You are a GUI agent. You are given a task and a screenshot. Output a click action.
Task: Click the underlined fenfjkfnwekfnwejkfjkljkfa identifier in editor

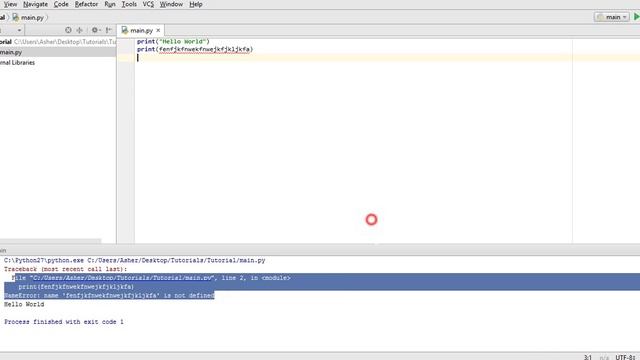click(204, 49)
